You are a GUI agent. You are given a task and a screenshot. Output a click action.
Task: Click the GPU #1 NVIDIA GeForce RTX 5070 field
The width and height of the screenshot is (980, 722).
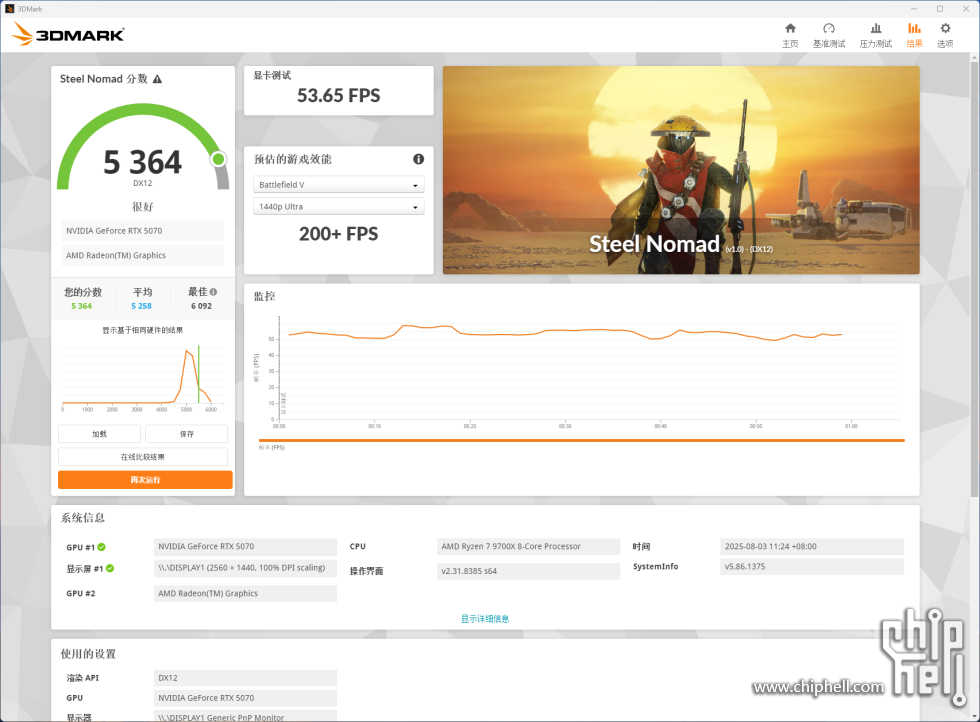245,546
